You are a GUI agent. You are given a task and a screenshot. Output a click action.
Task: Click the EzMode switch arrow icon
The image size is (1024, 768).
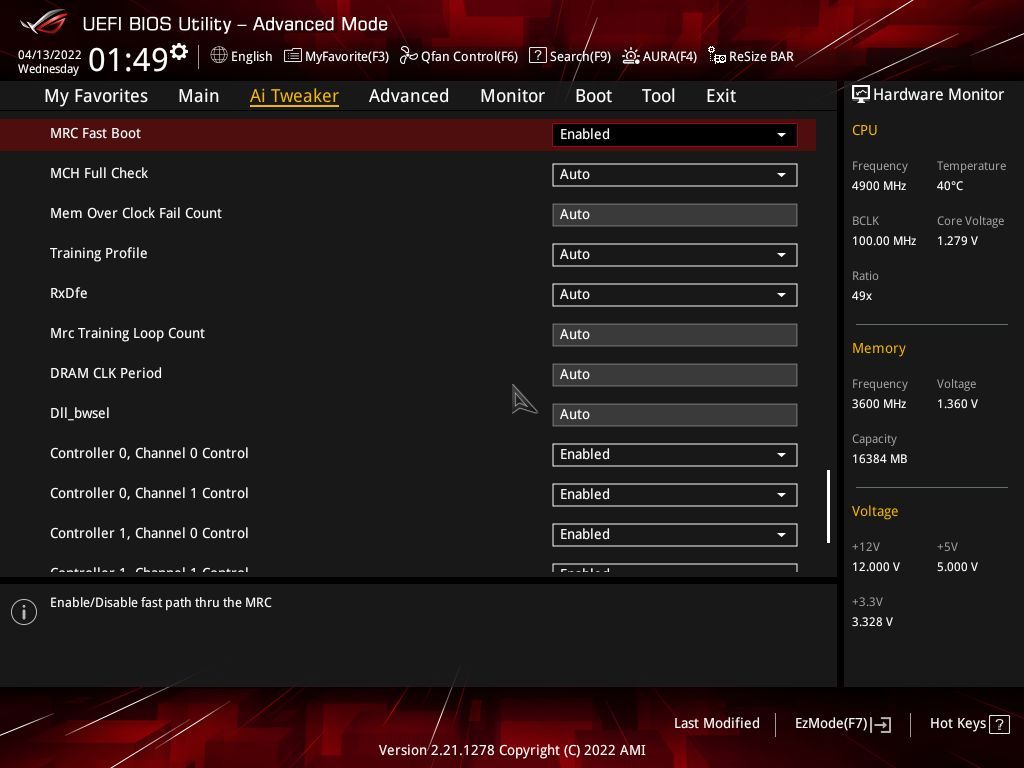pyautogui.click(x=881, y=724)
